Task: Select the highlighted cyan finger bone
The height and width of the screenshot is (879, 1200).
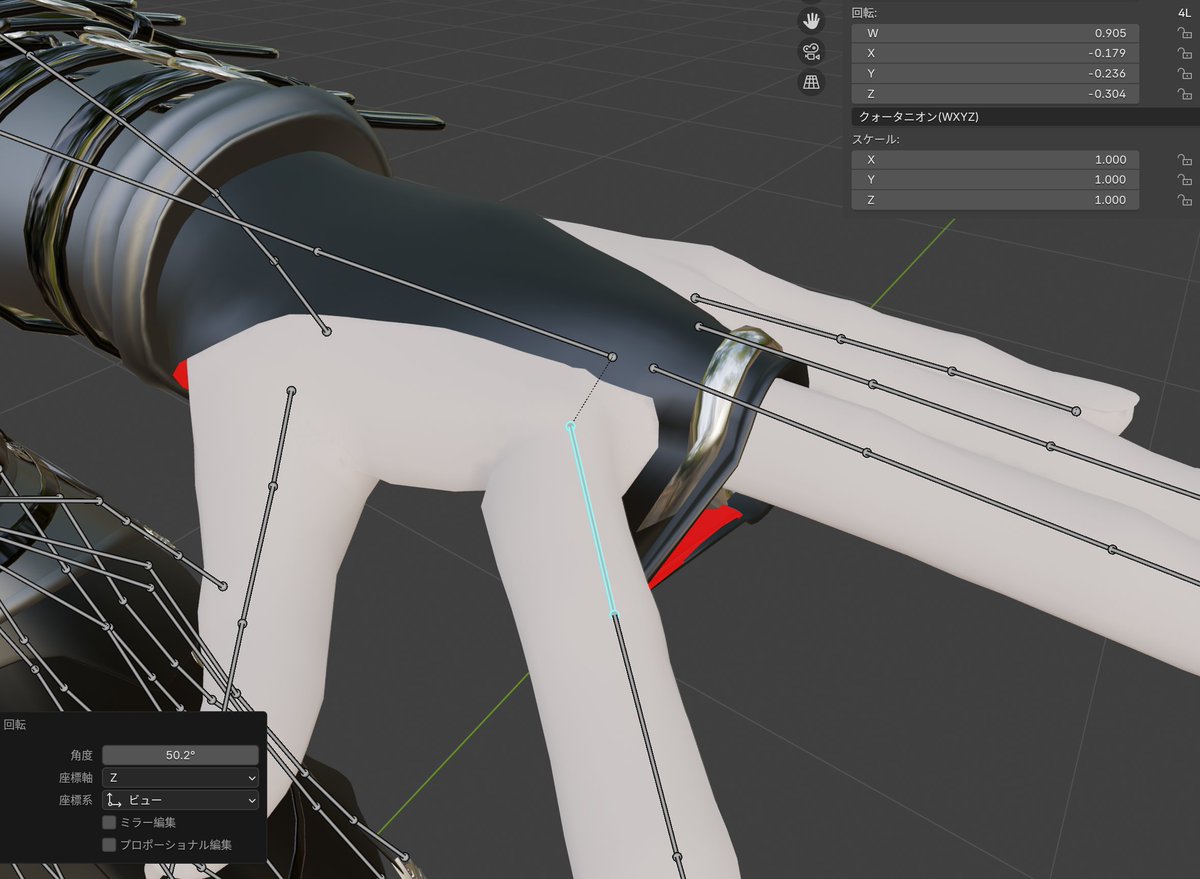Action: coord(591,519)
